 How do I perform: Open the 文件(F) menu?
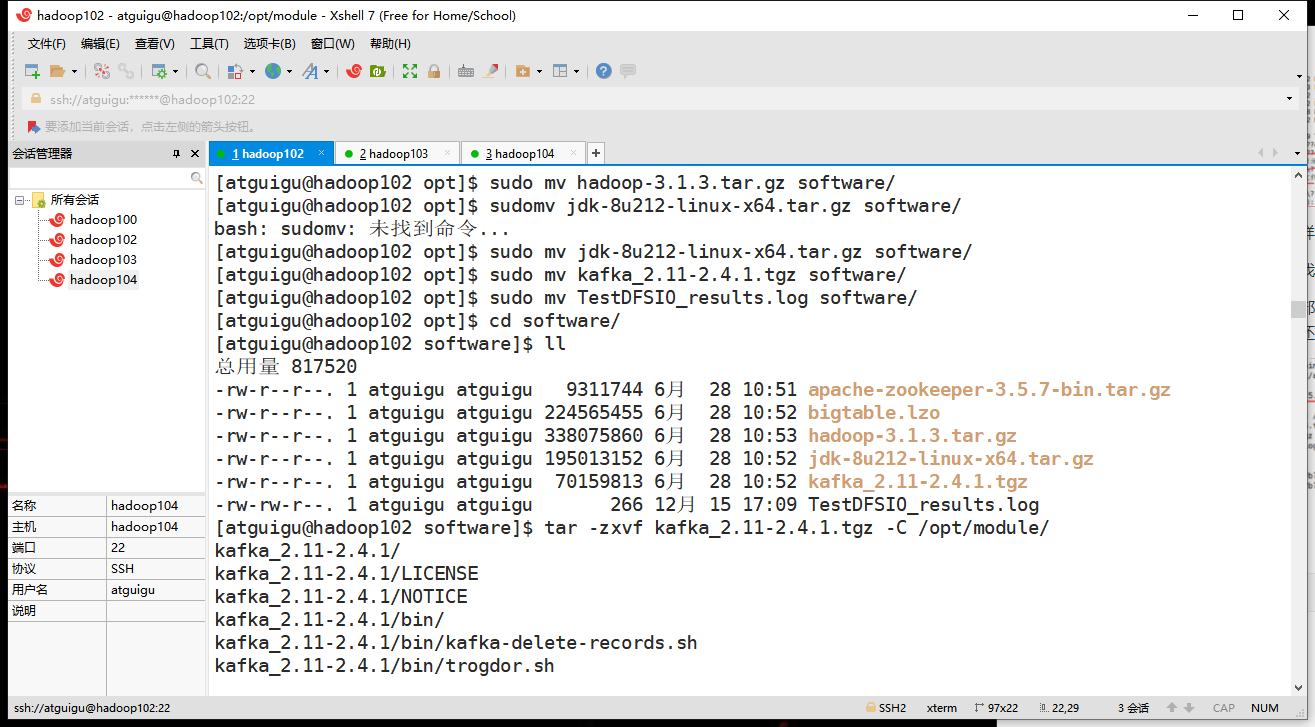tap(46, 44)
